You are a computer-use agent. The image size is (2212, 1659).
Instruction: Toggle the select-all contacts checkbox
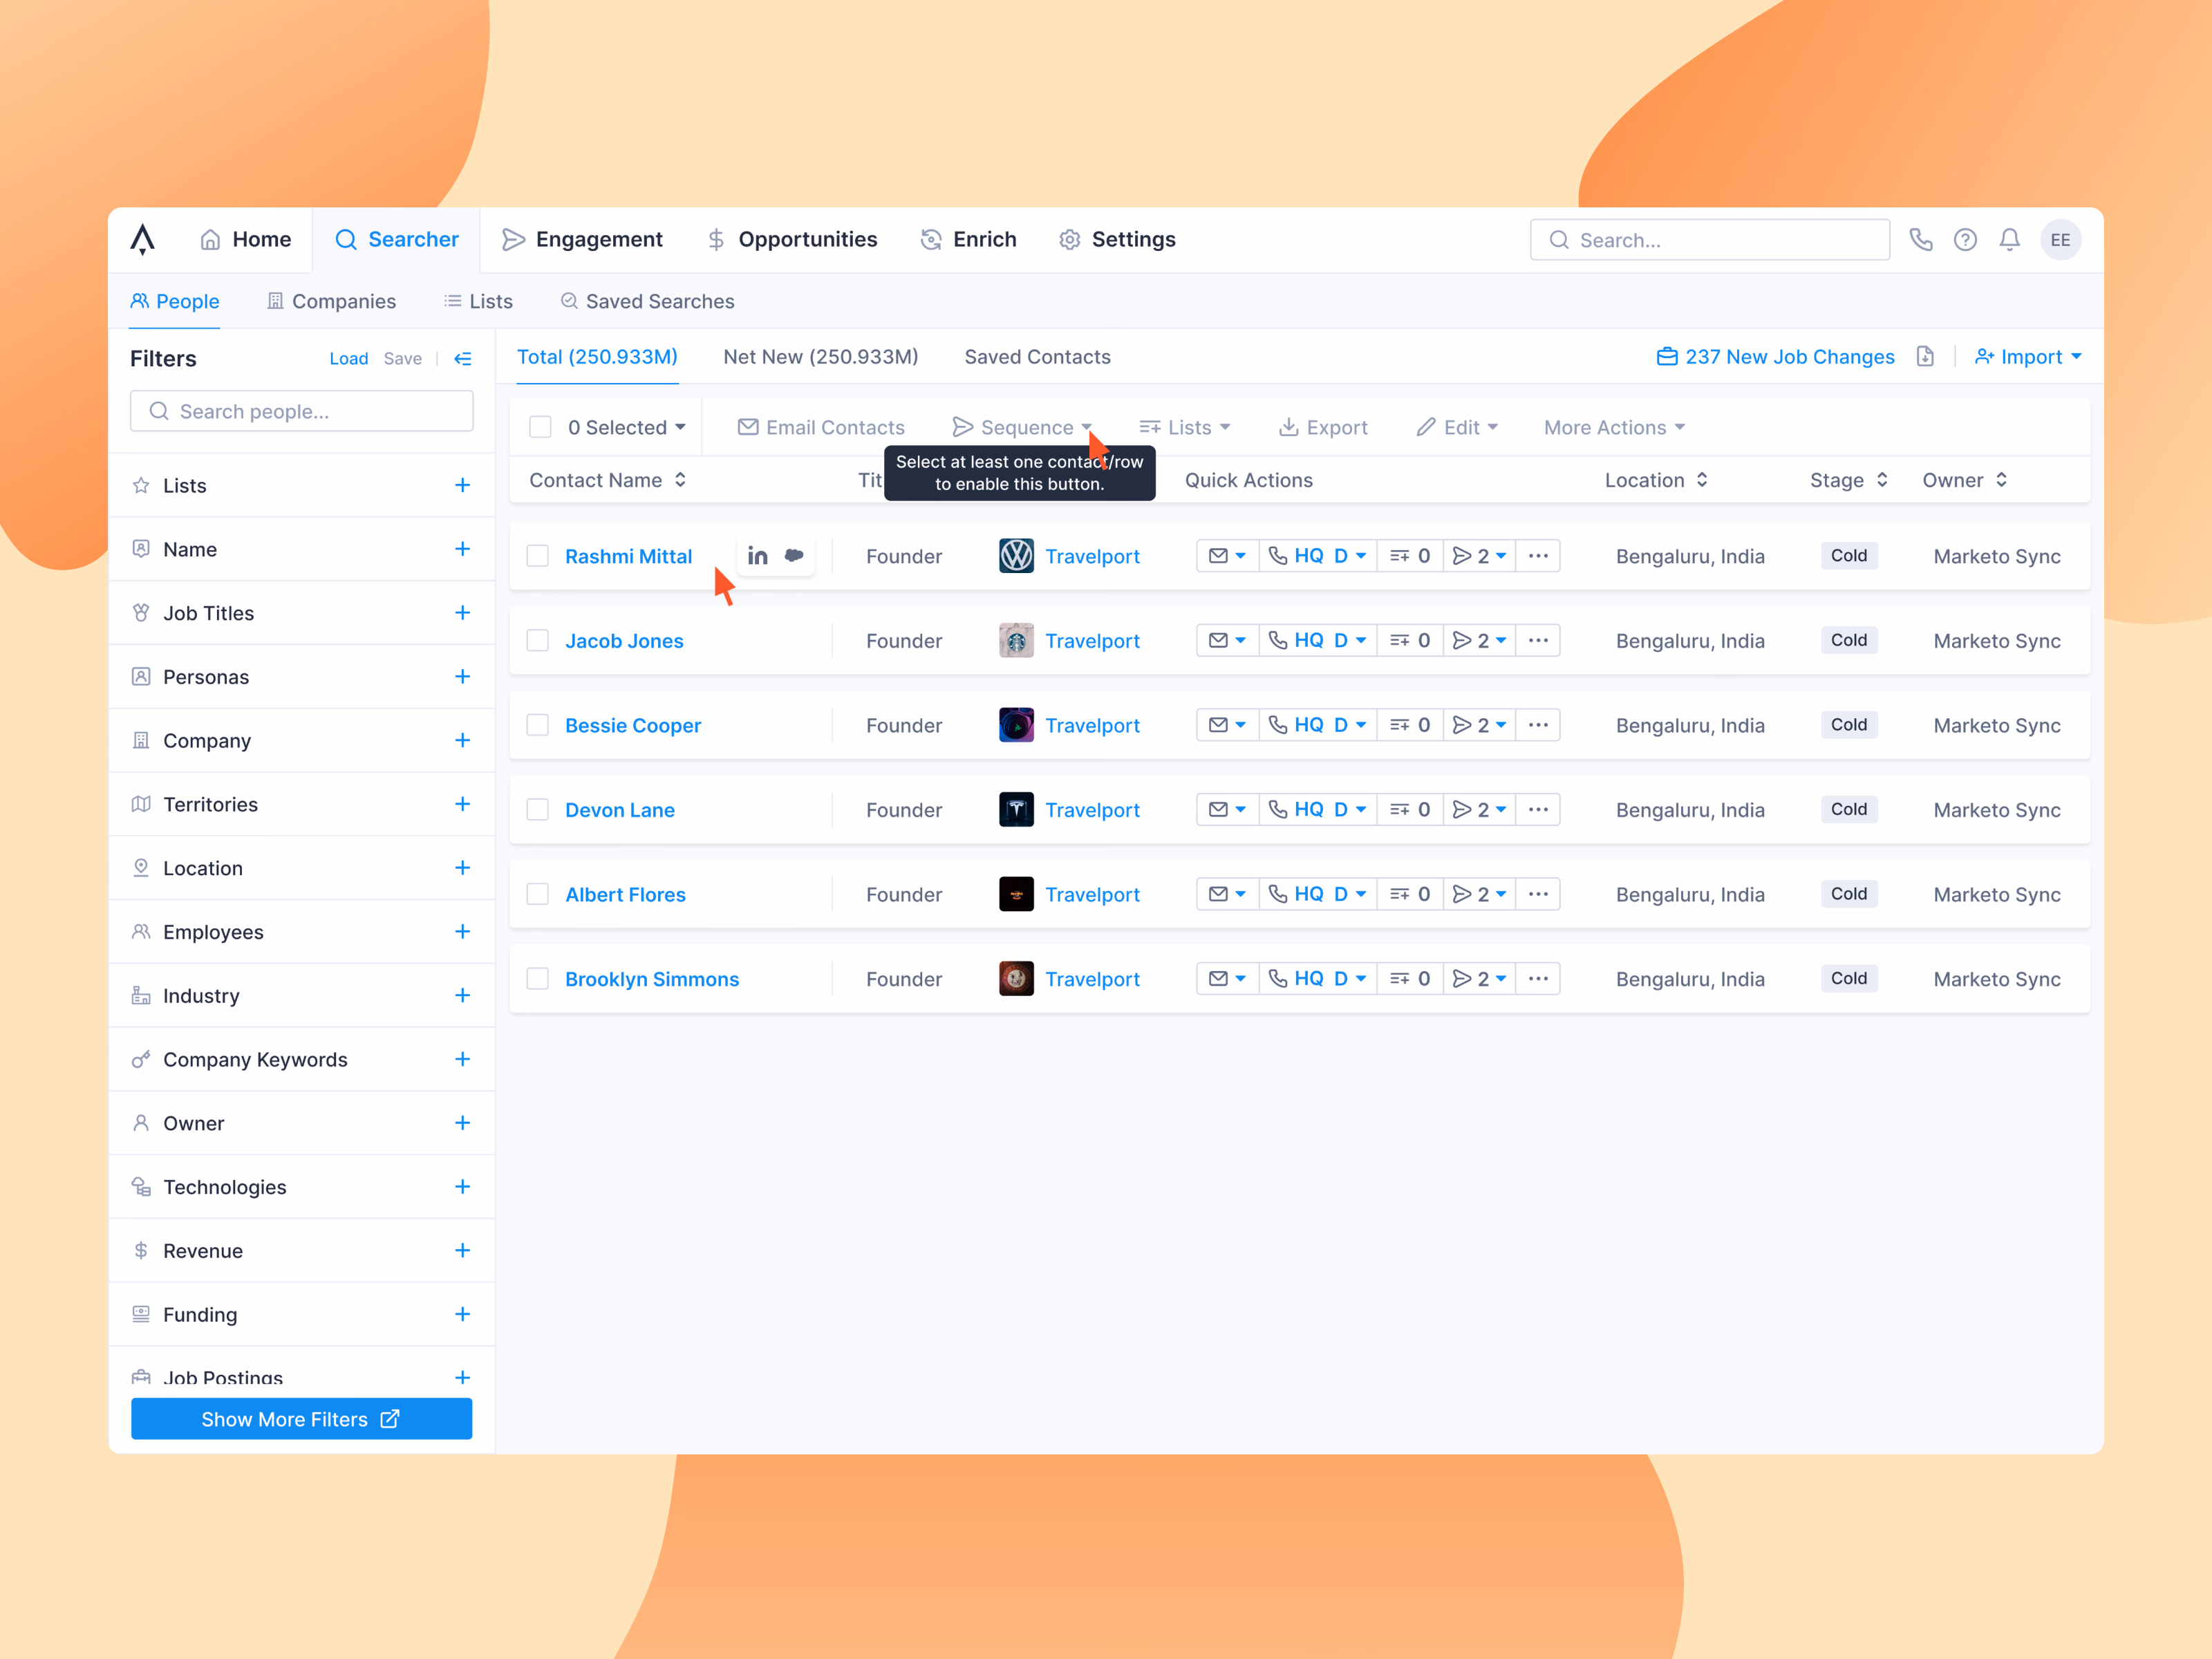540,428
